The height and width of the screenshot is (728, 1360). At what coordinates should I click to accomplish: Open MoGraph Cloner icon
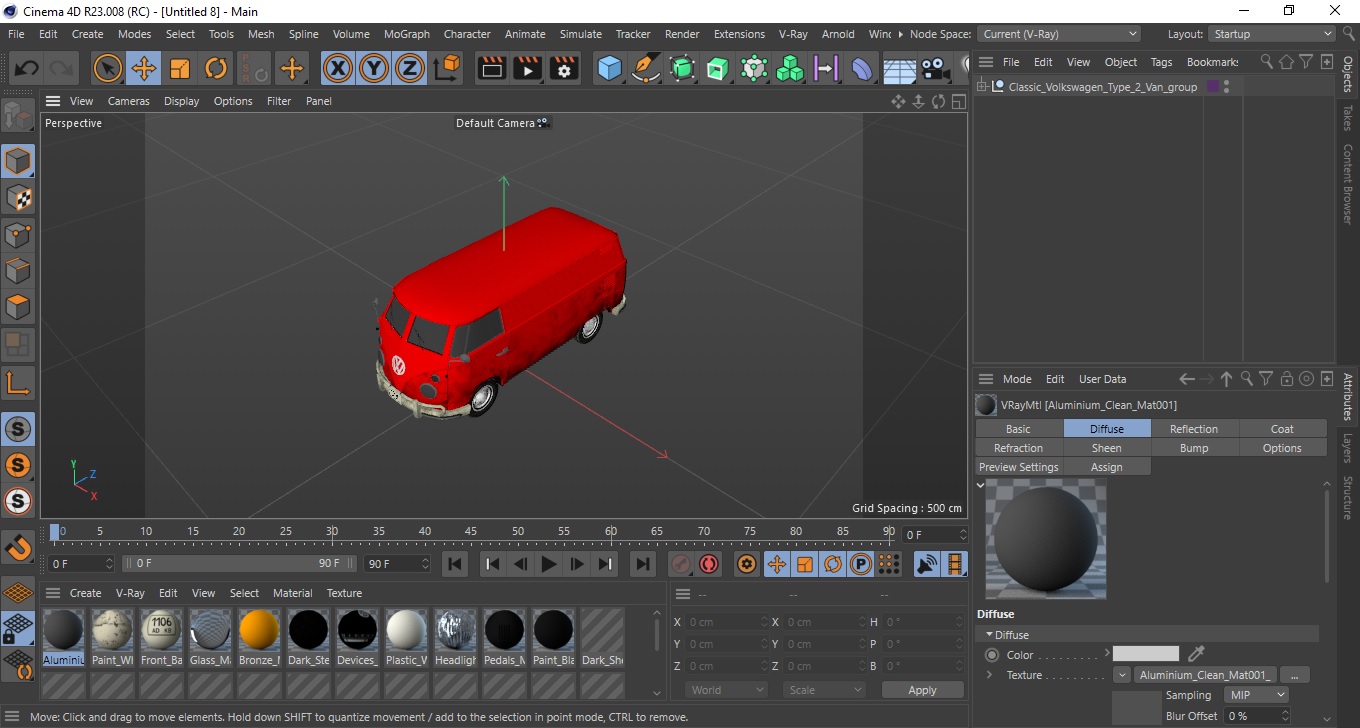point(790,68)
